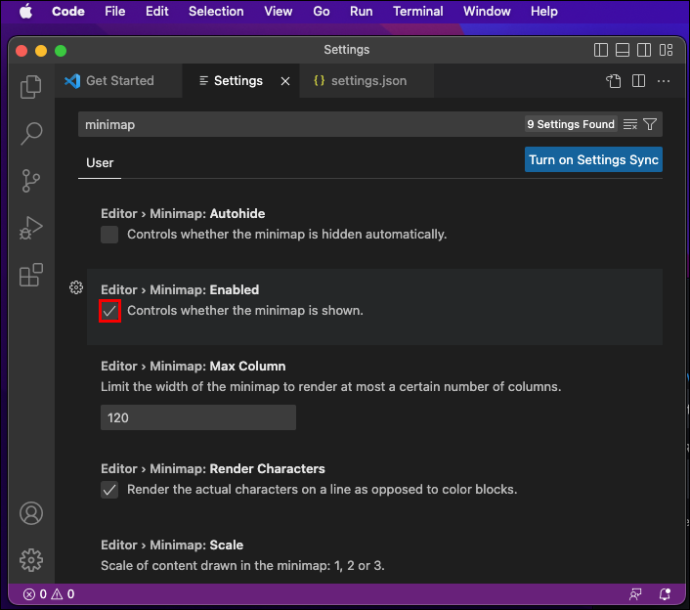Viewport: 690px width, 610px height.
Task: Close the Settings tab
Action: click(x=285, y=81)
